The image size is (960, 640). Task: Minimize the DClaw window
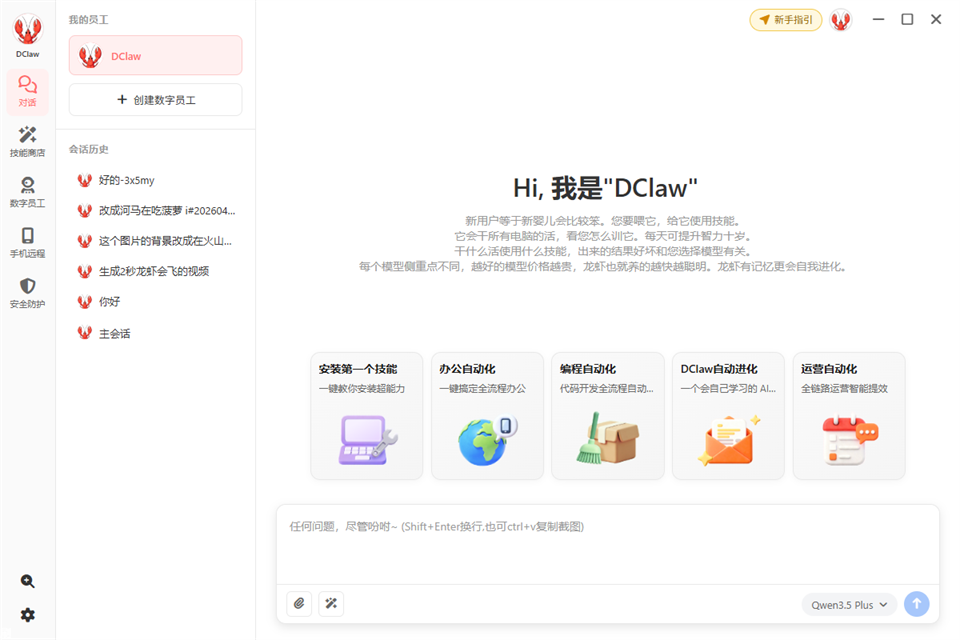click(x=879, y=20)
